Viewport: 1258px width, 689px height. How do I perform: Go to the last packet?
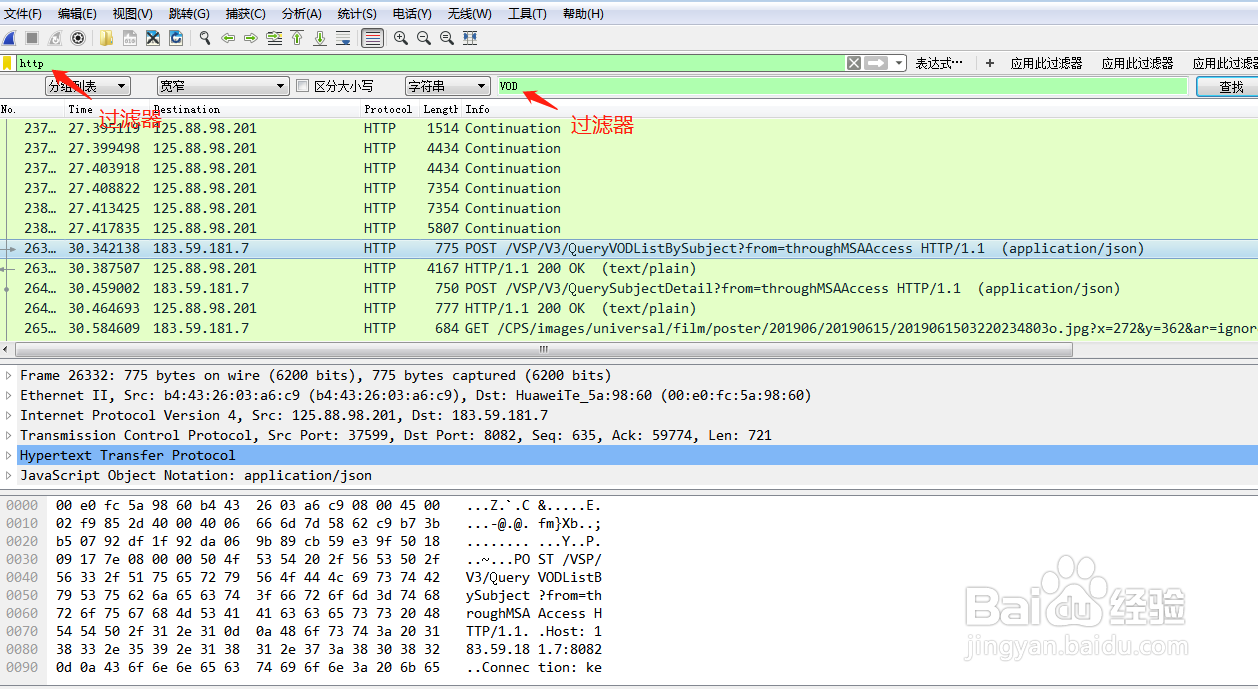click(x=320, y=38)
